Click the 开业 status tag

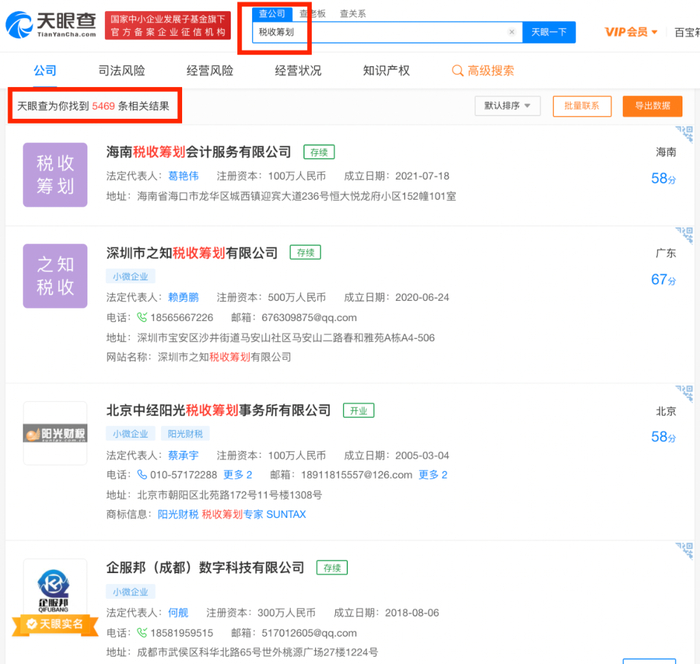pyautogui.click(x=358, y=410)
